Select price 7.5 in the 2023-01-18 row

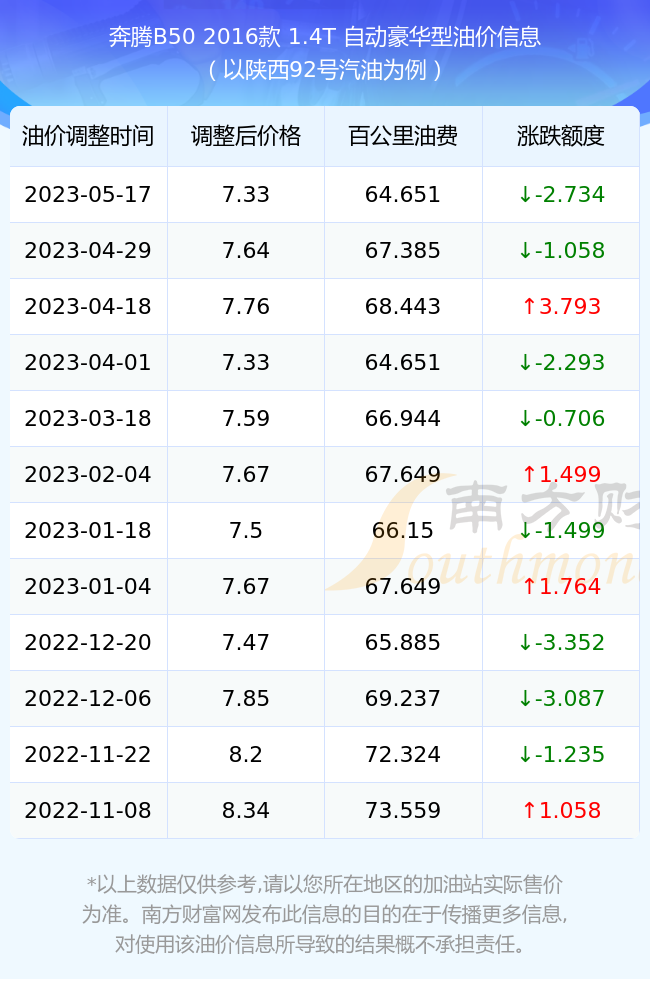coord(246,531)
